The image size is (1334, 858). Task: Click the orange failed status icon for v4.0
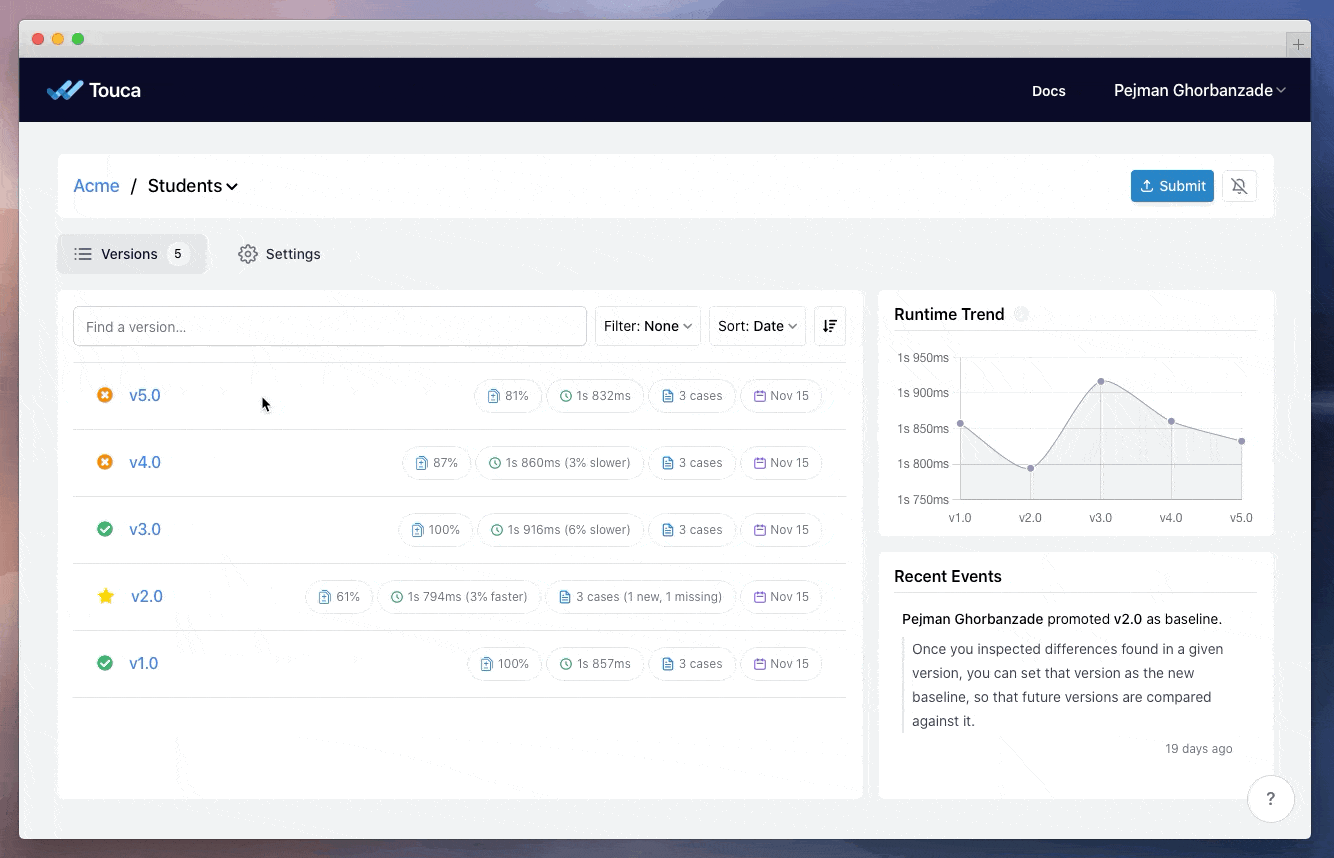tap(105, 462)
